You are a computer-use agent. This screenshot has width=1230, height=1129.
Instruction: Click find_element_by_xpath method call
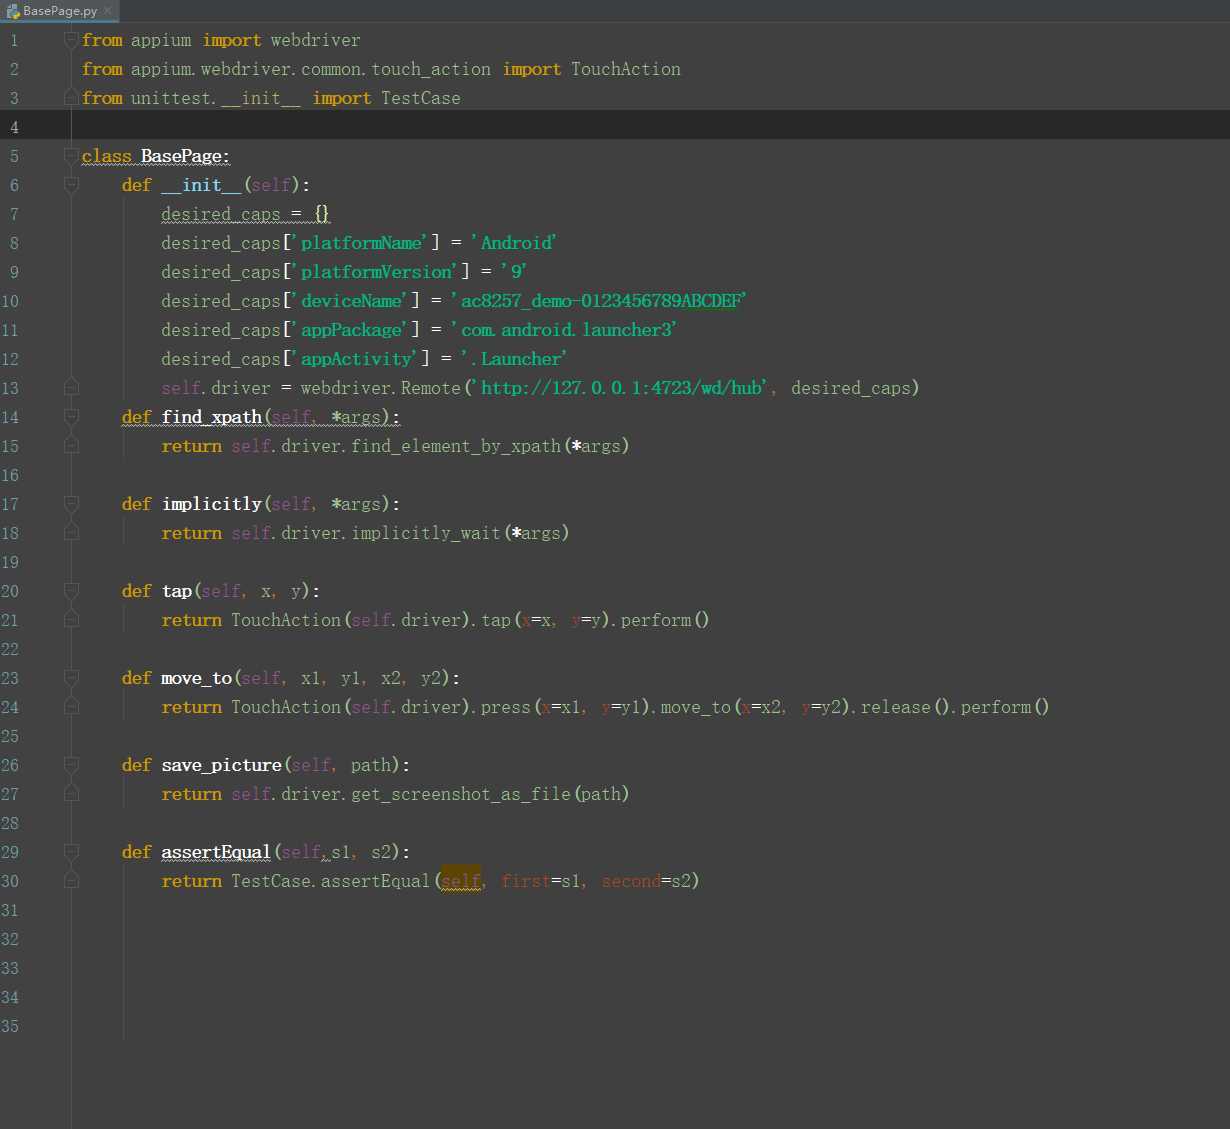click(x=456, y=446)
